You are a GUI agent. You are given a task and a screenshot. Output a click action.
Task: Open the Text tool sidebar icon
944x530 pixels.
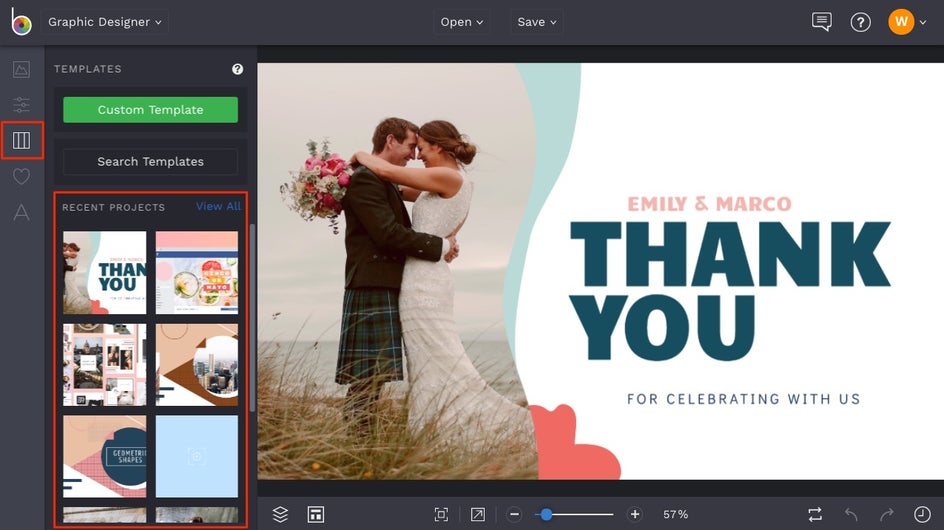(x=21, y=212)
